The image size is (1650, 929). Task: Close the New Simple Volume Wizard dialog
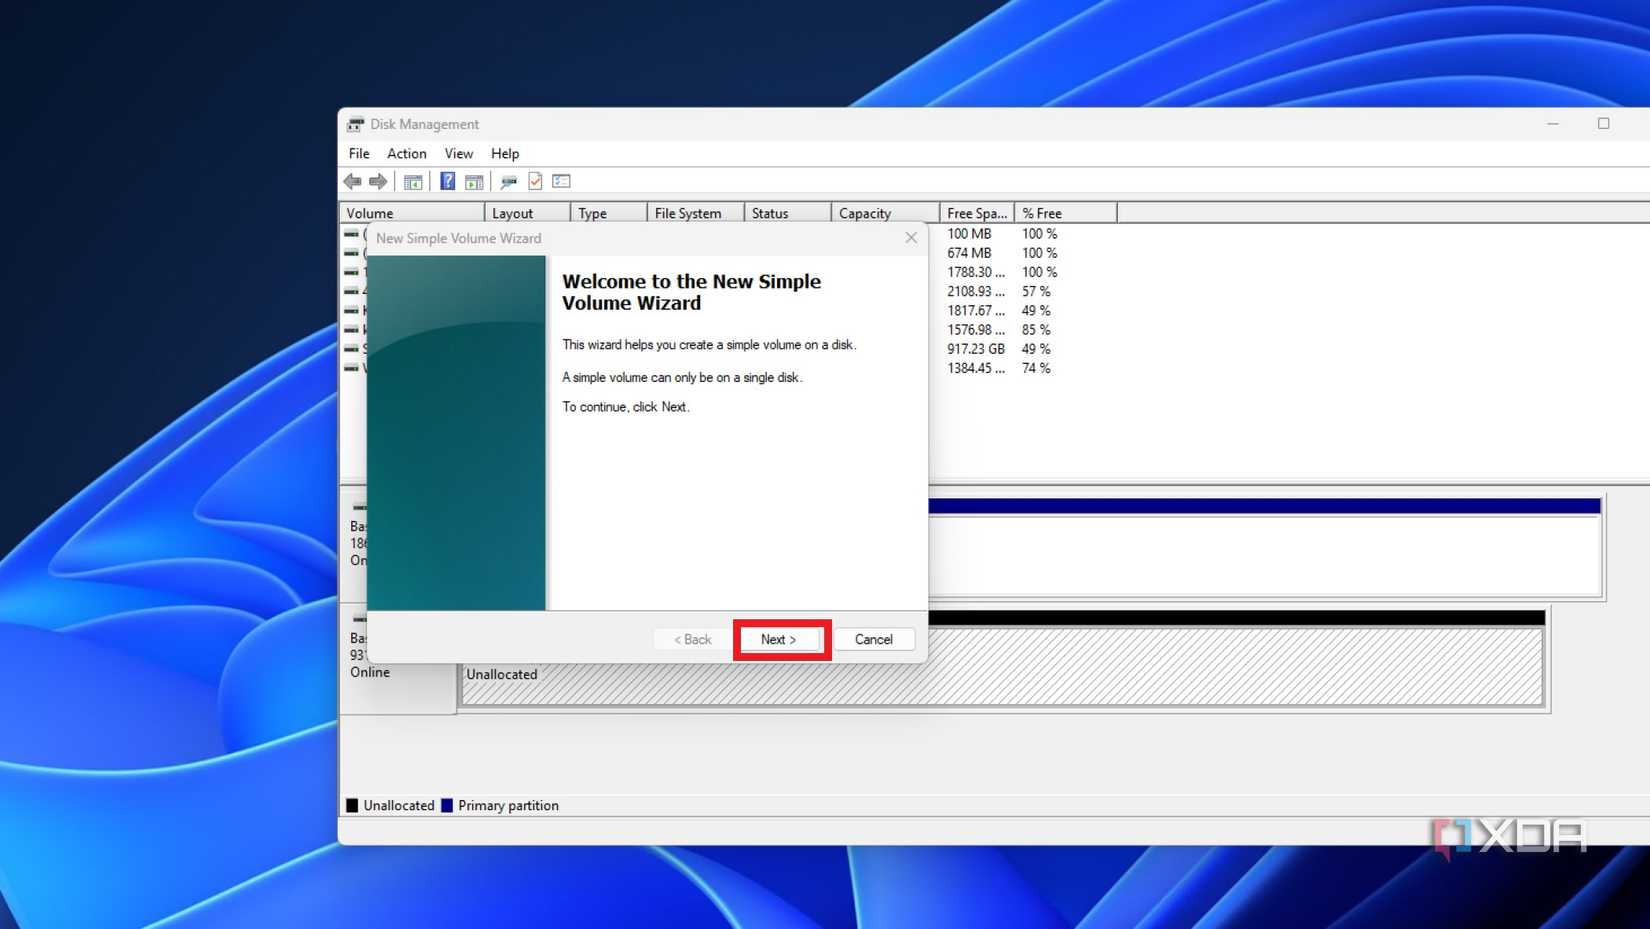(911, 238)
